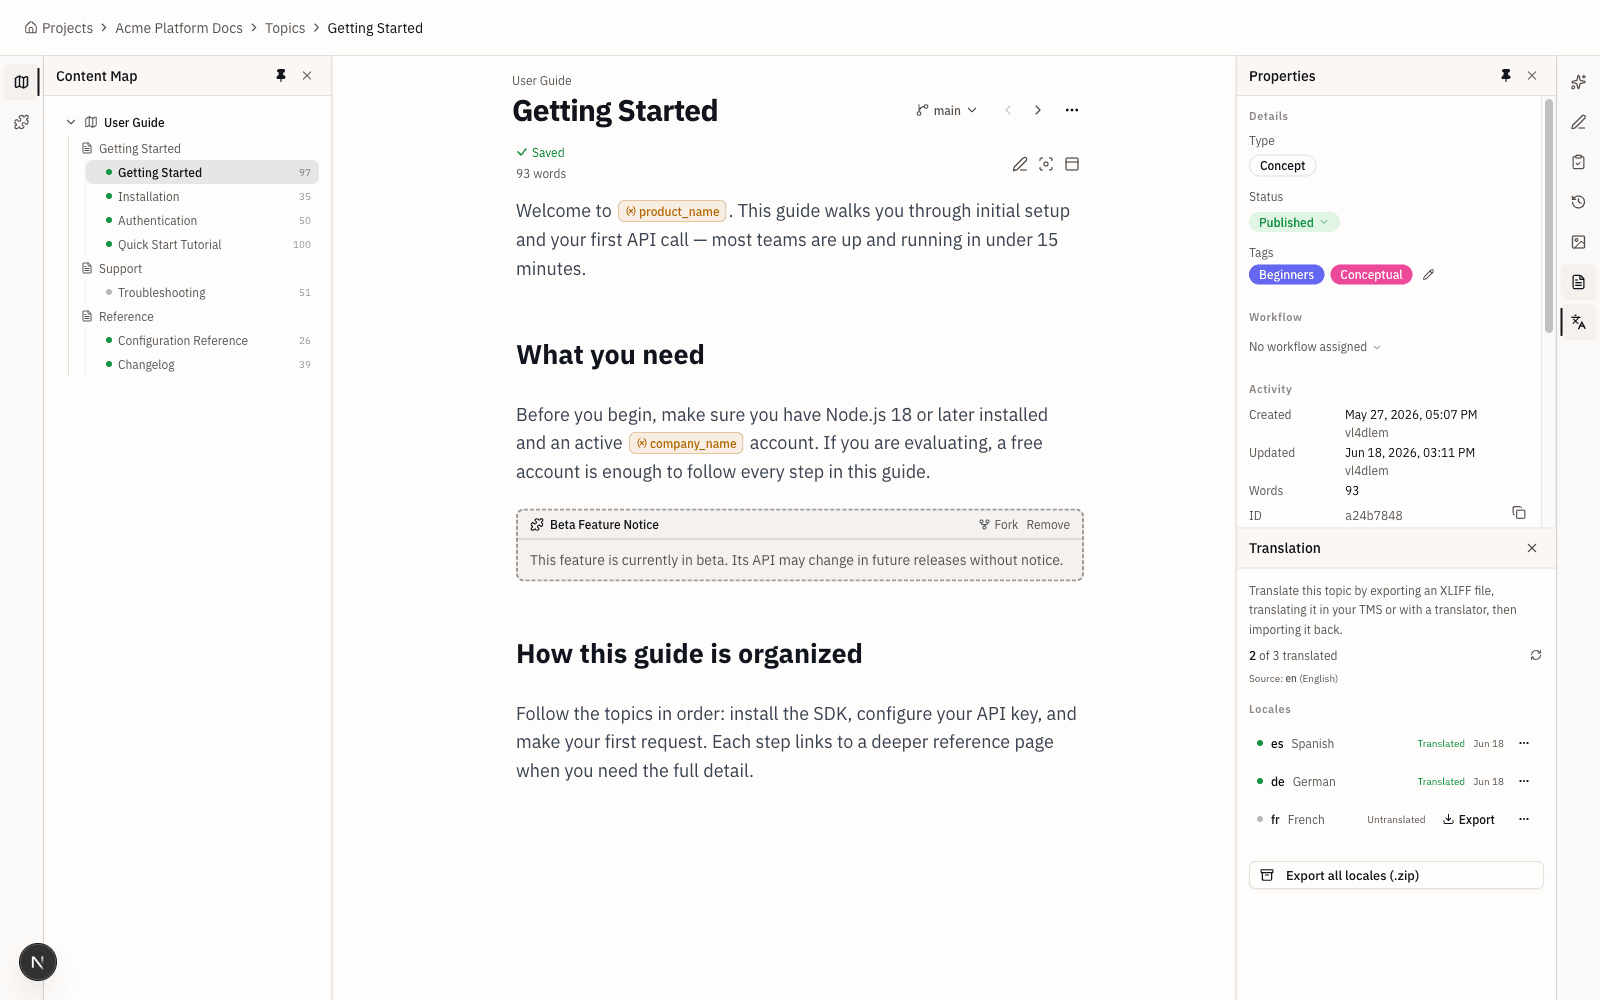1600x1000 pixels.
Task: Open the No workflow assigned dropdown
Action: (1315, 347)
